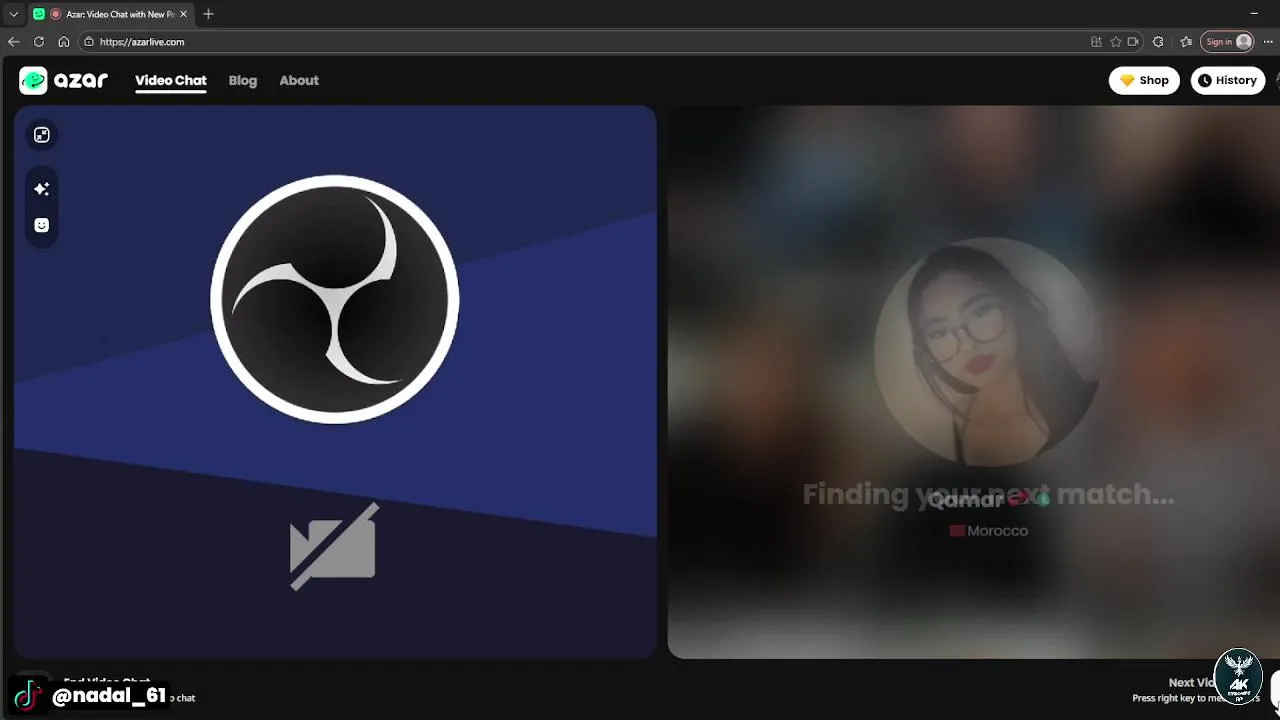Open the tab search dropdown arrow
Viewport: 1280px width, 720px height.
coord(14,14)
